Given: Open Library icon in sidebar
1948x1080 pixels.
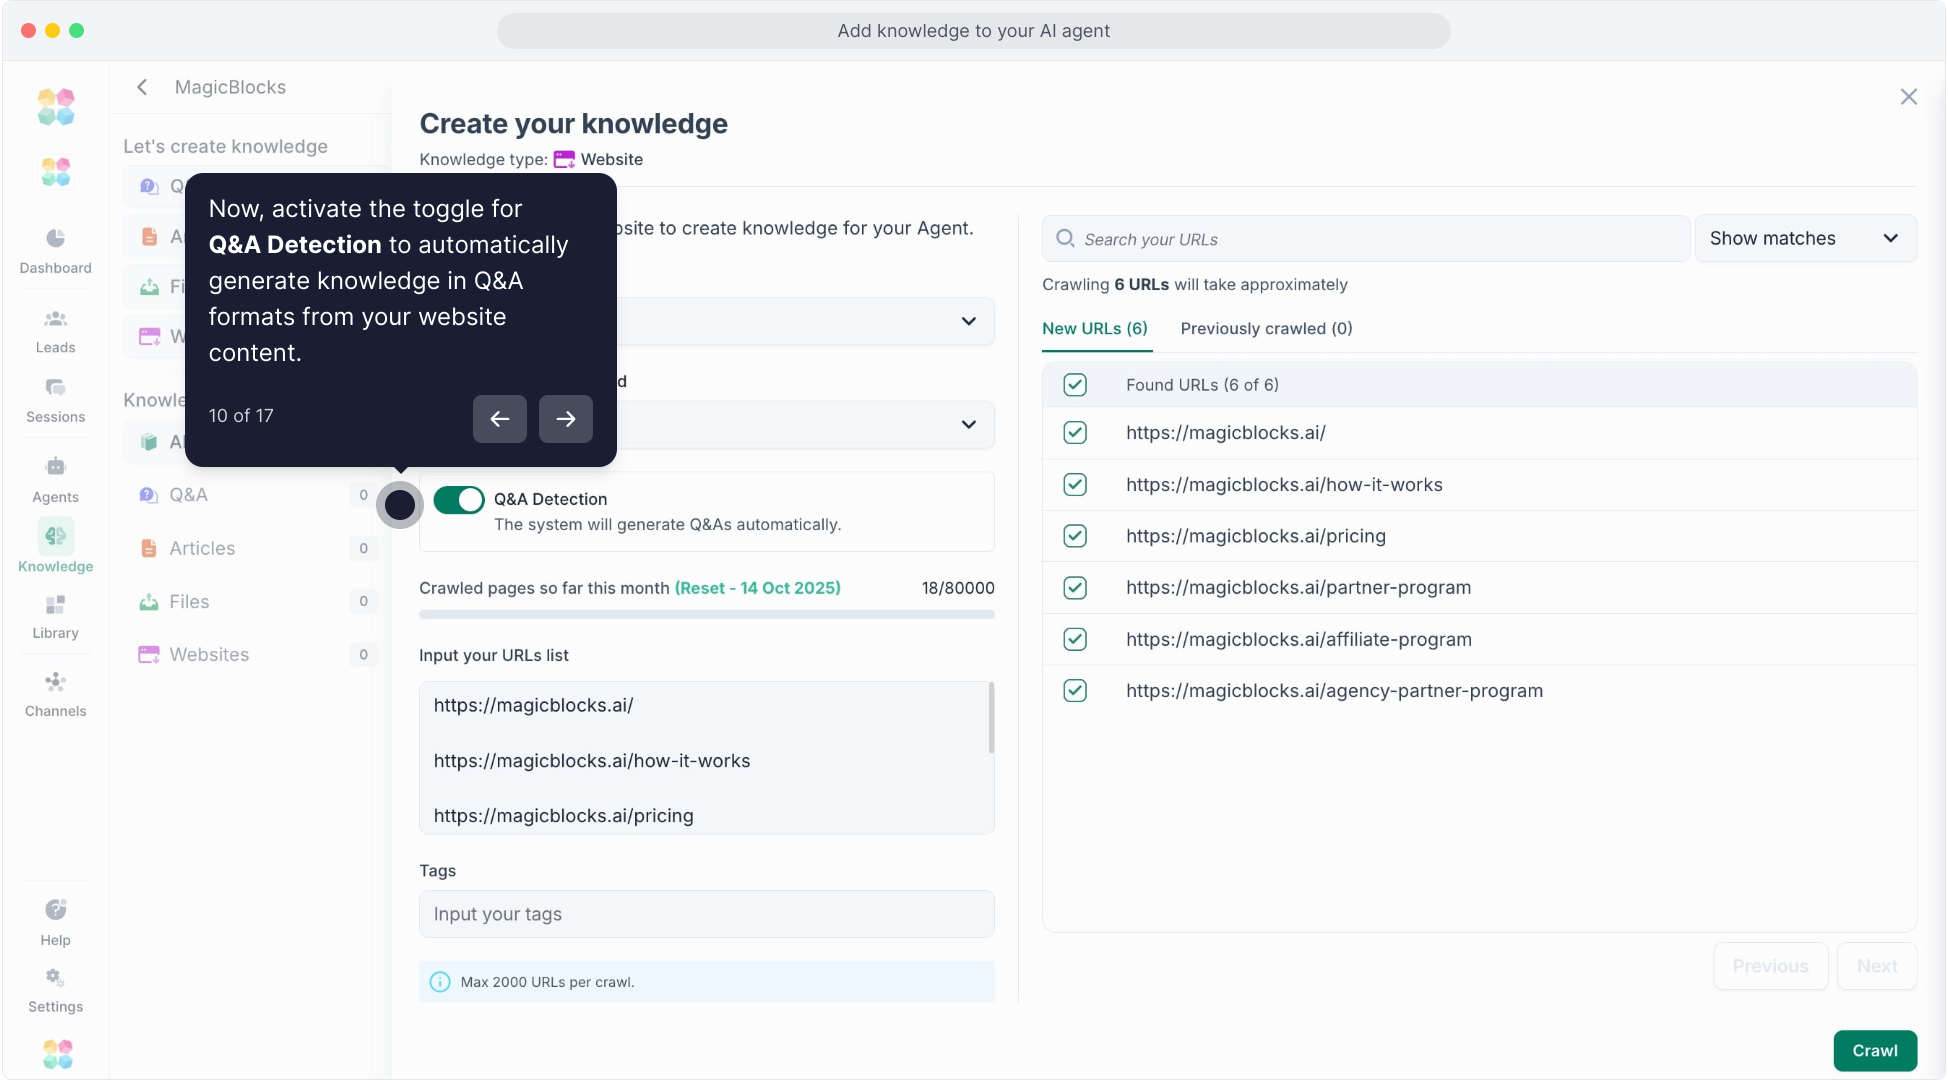Looking at the screenshot, I should point(55,605).
